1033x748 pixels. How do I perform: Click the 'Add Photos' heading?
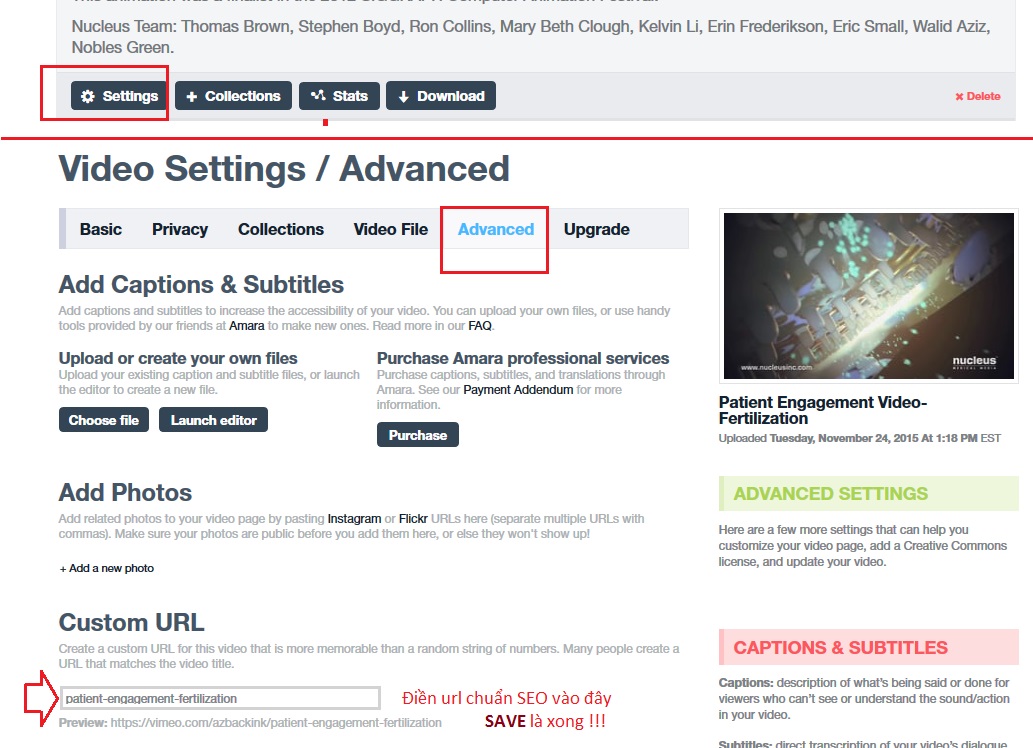point(125,493)
